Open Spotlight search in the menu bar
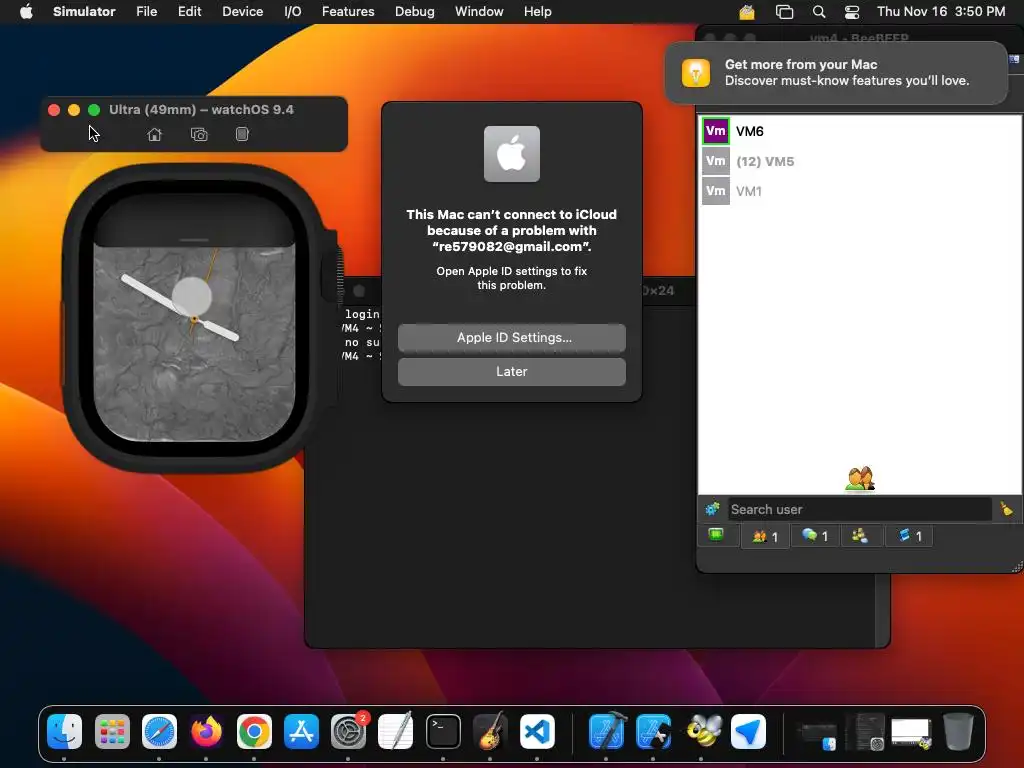The height and width of the screenshot is (768, 1024). 819,12
